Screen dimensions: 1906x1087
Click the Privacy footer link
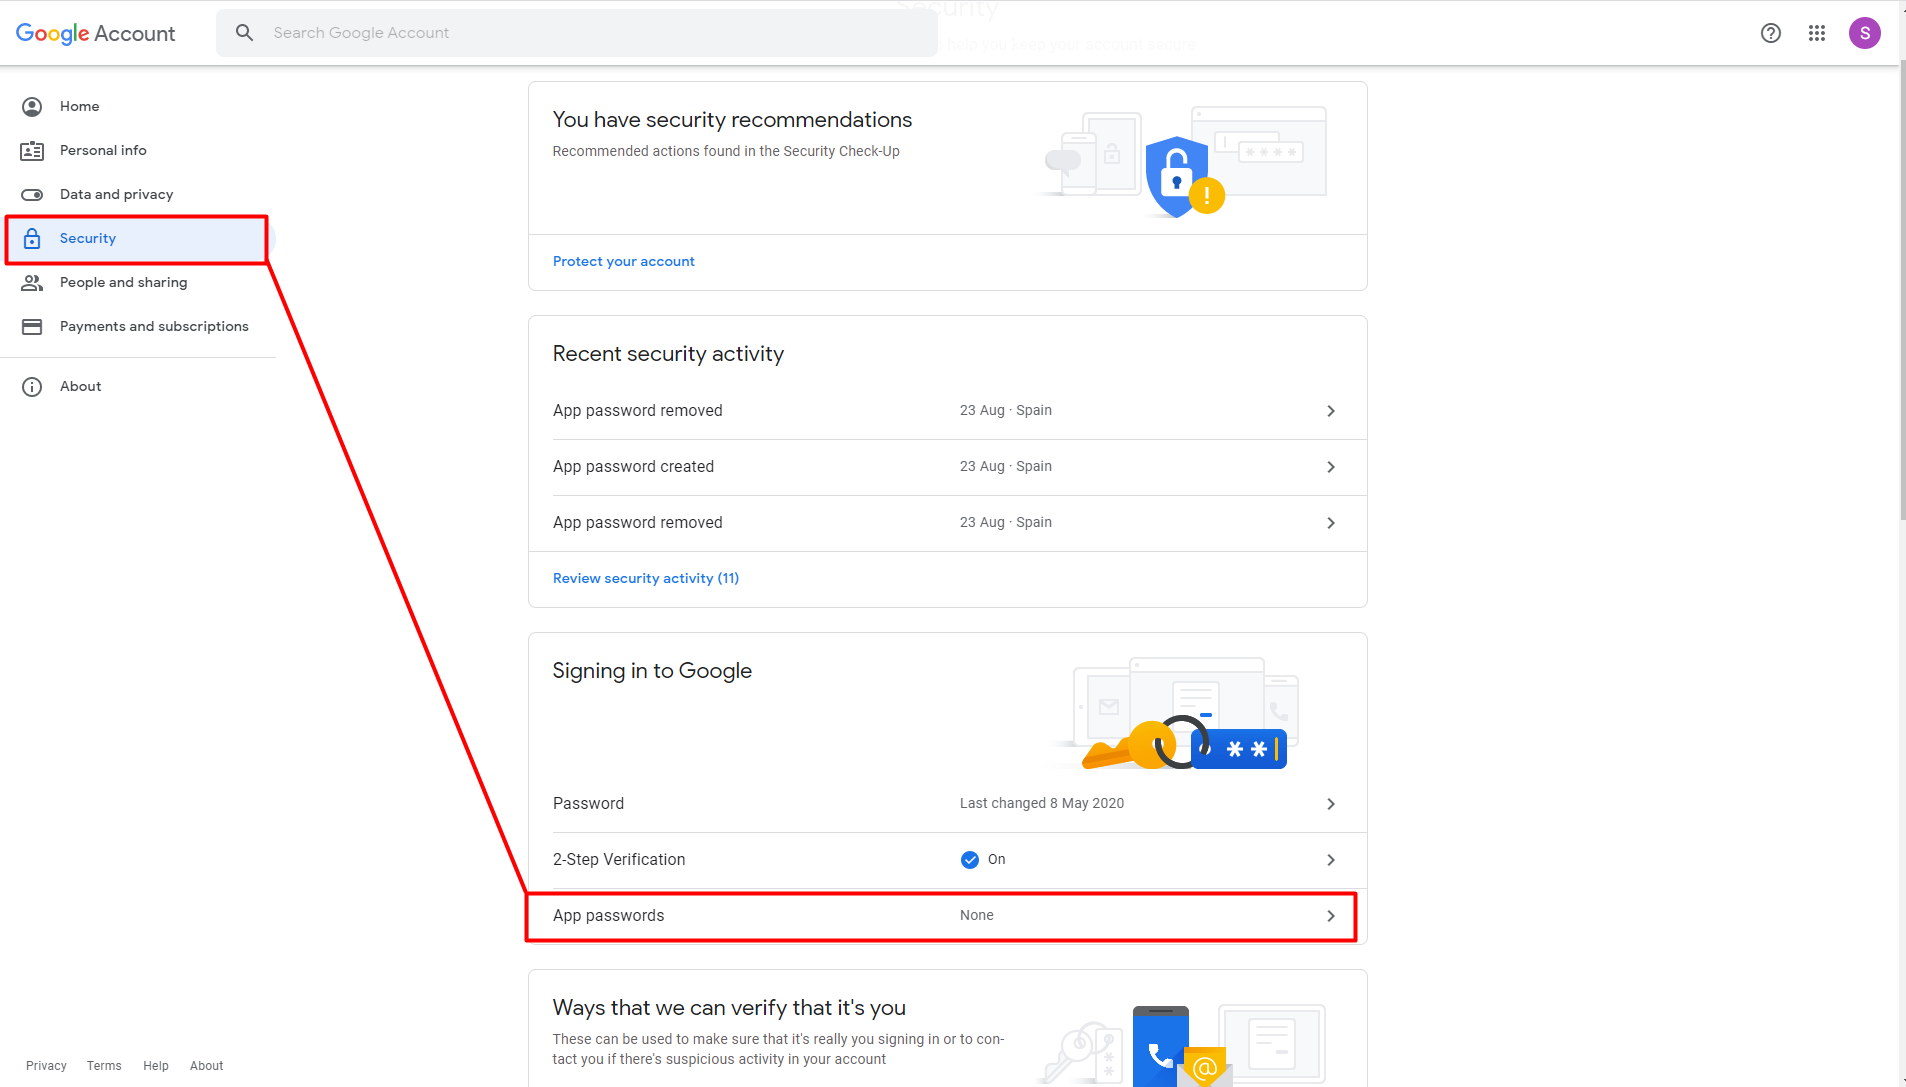pyautogui.click(x=46, y=1066)
